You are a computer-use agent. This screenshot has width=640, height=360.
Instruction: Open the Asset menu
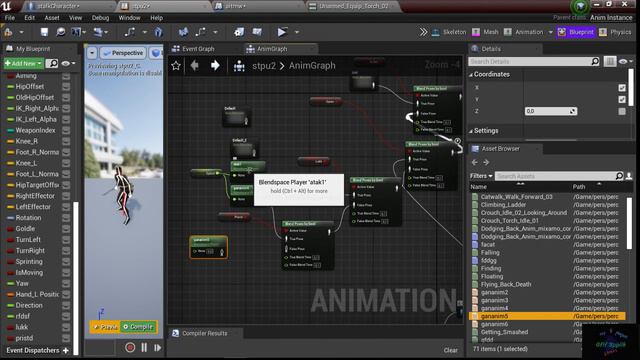pos(52,18)
